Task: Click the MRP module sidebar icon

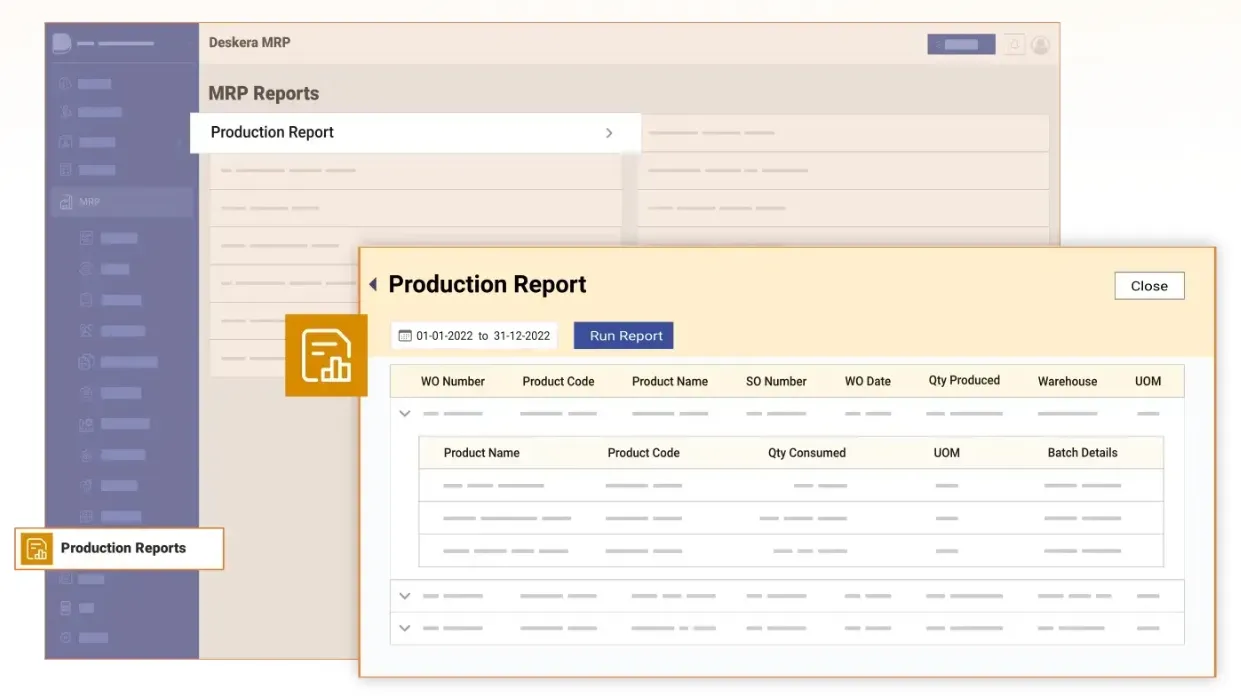Action: click(66, 202)
